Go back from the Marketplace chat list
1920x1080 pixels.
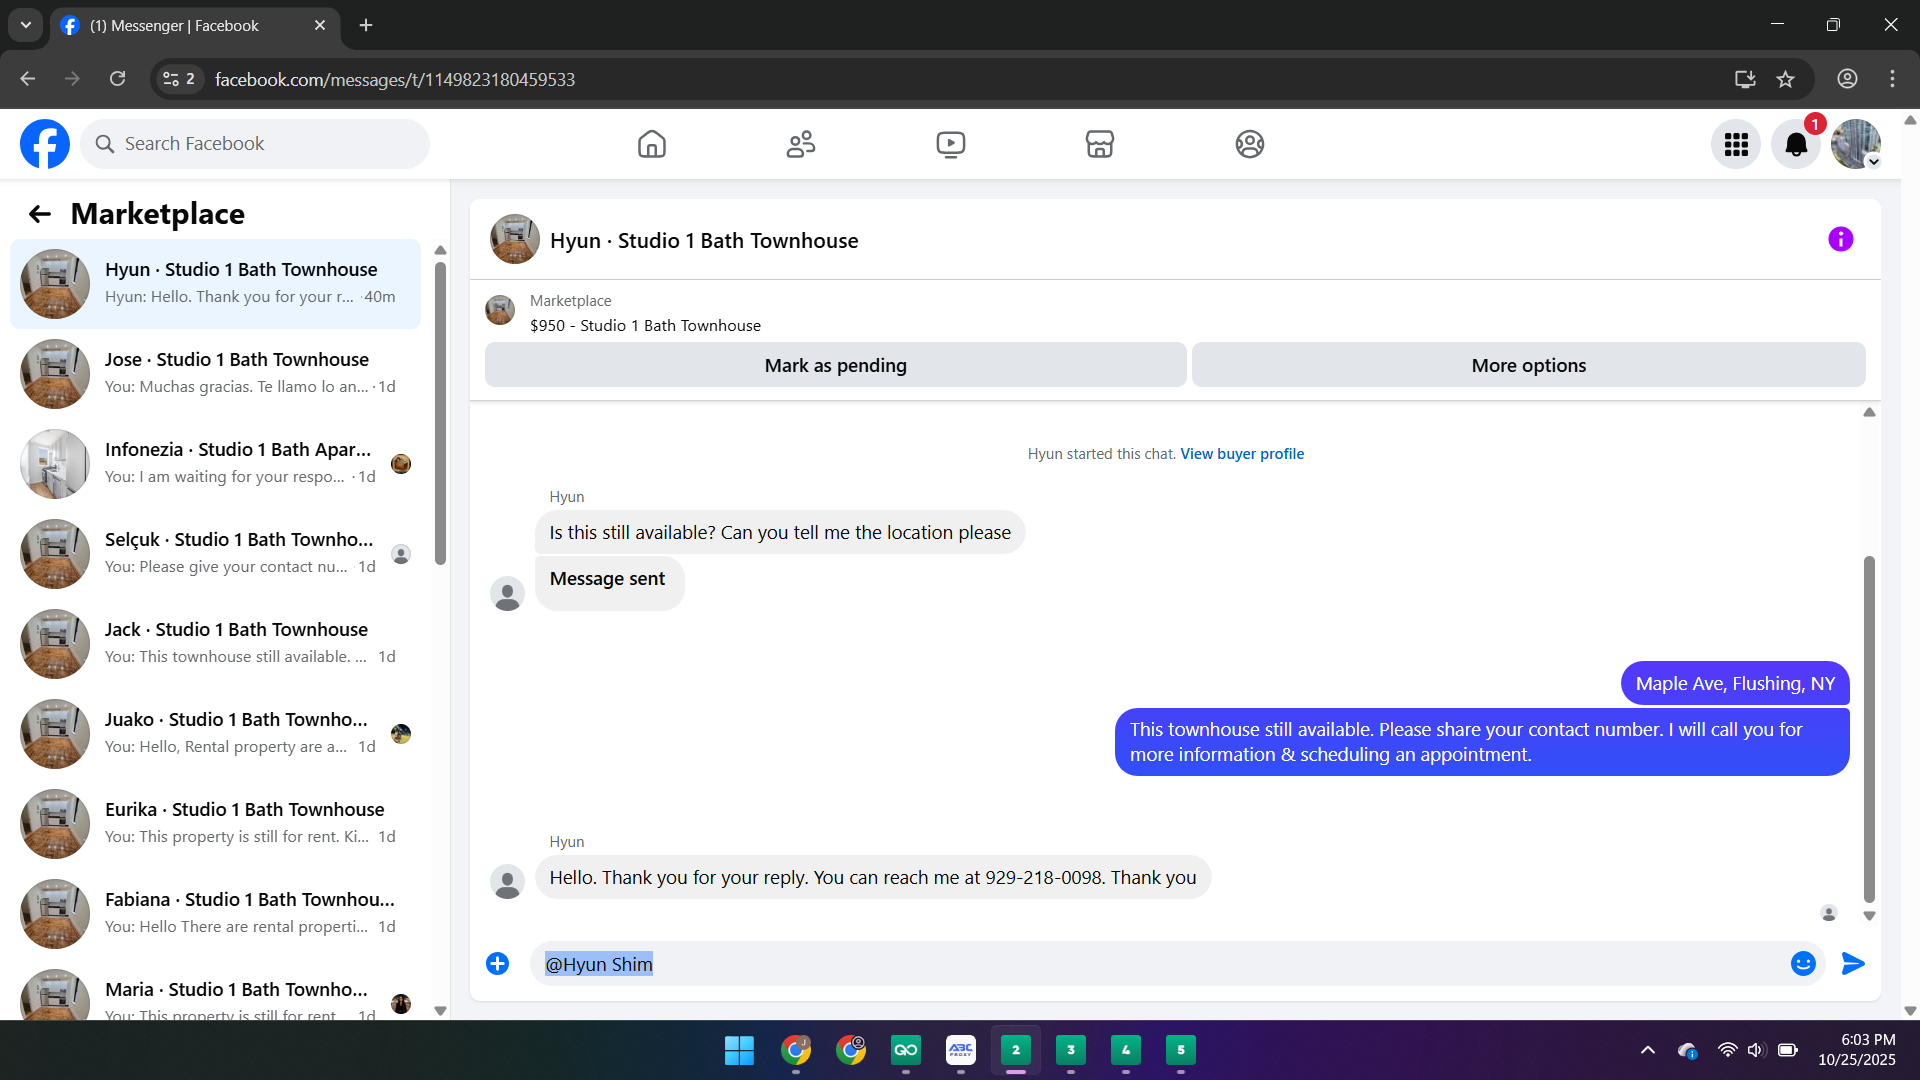[40, 214]
